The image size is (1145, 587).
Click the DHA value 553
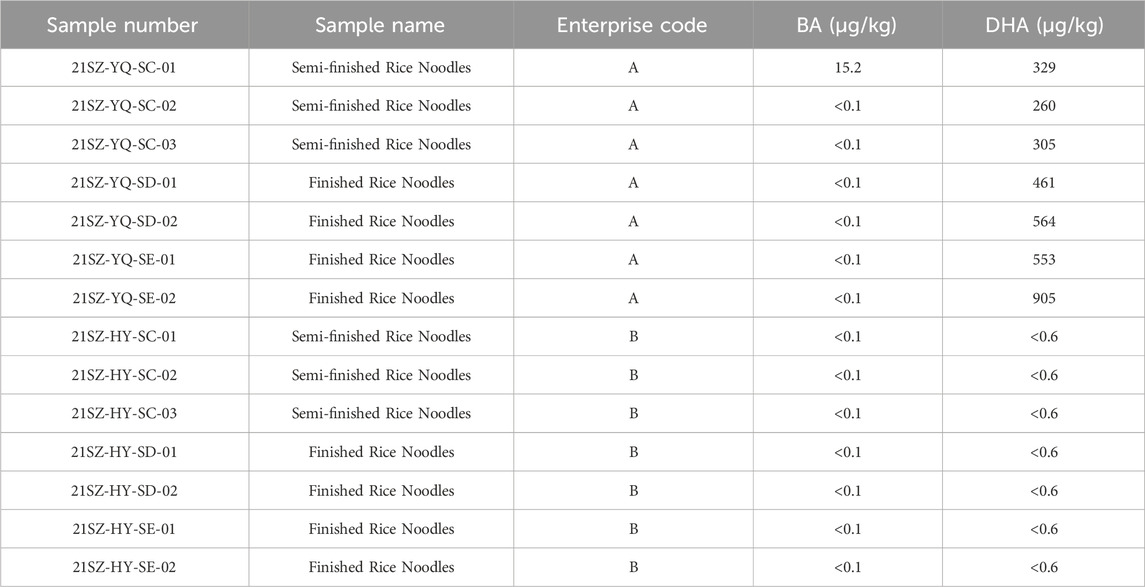tap(1044, 260)
